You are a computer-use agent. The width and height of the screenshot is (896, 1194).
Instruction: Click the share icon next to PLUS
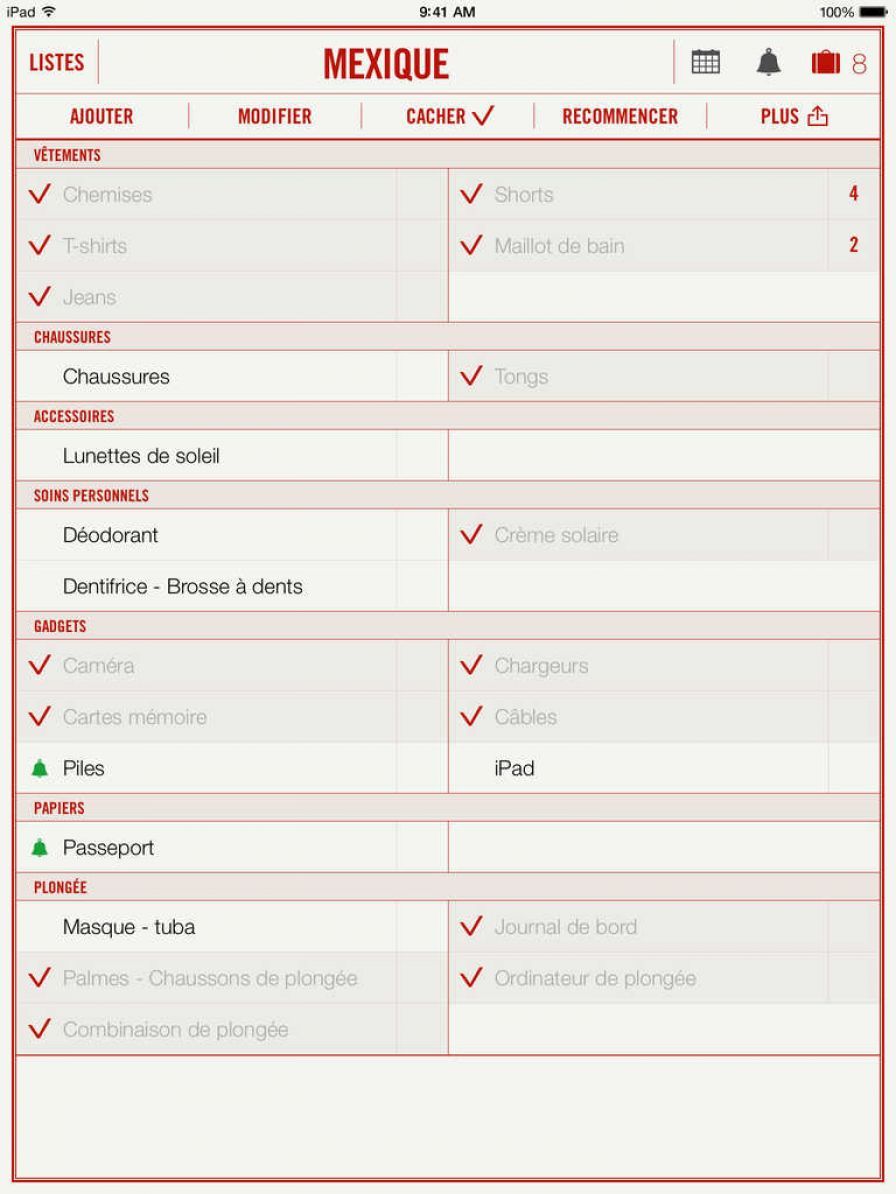819,116
